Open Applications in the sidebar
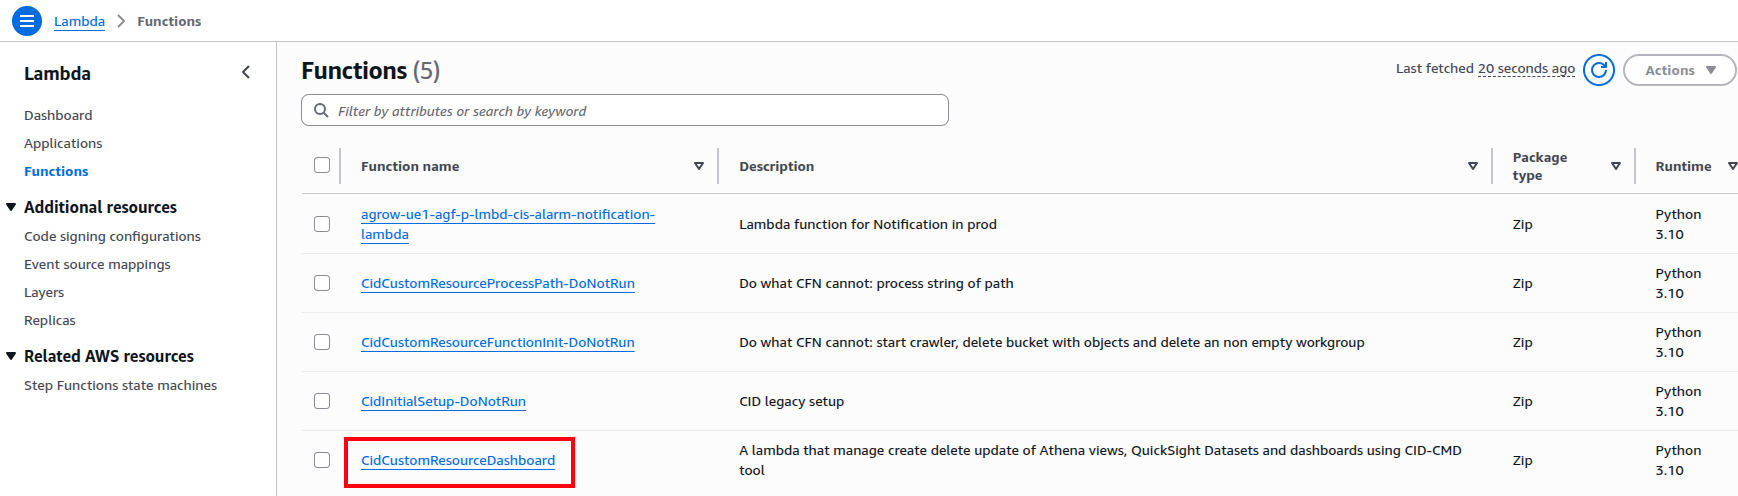 [63, 143]
